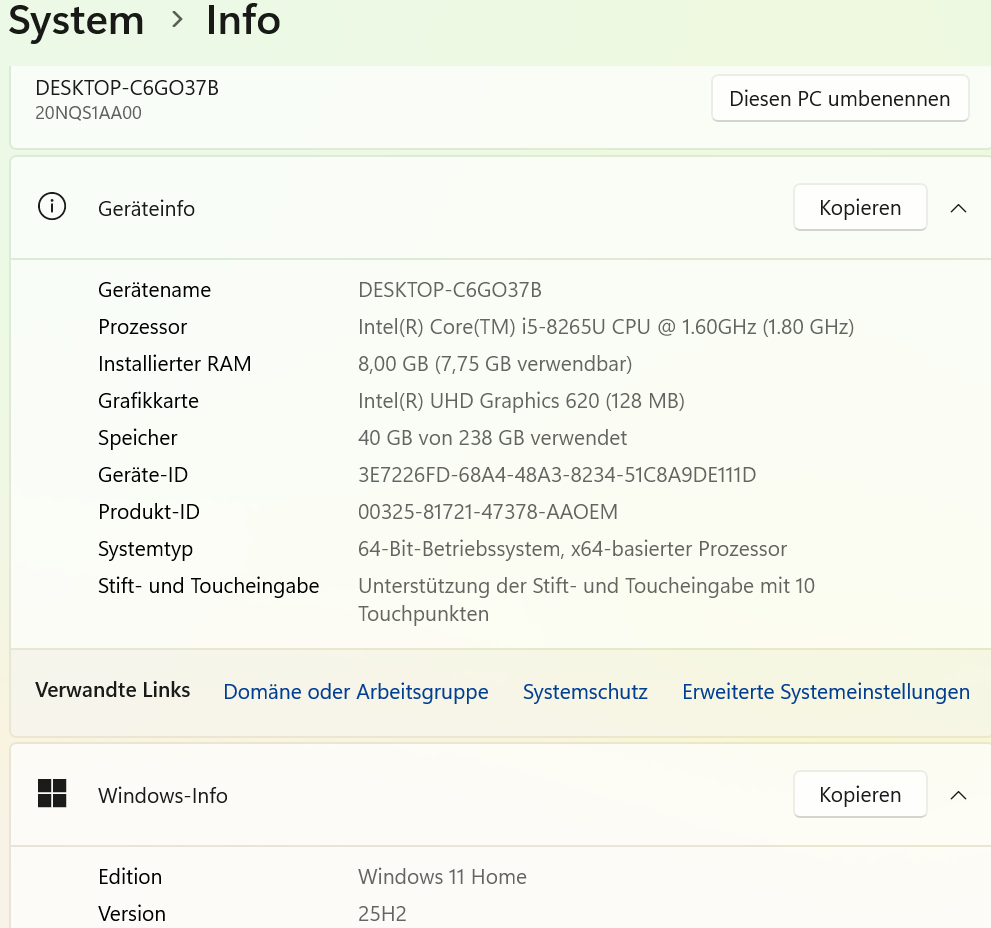The height and width of the screenshot is (928, 991).
Task: Collapse the Geräteinfo section chevron
Action: [958, 208]
